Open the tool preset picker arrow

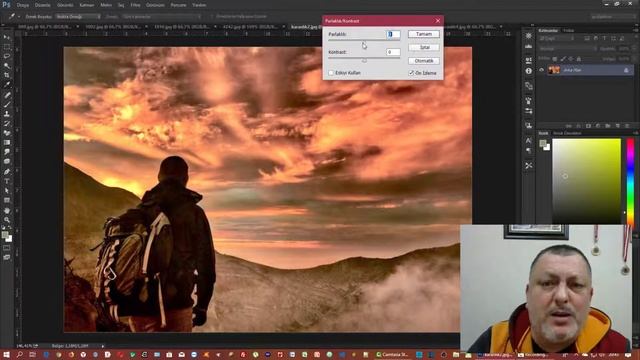click(19, 17)
